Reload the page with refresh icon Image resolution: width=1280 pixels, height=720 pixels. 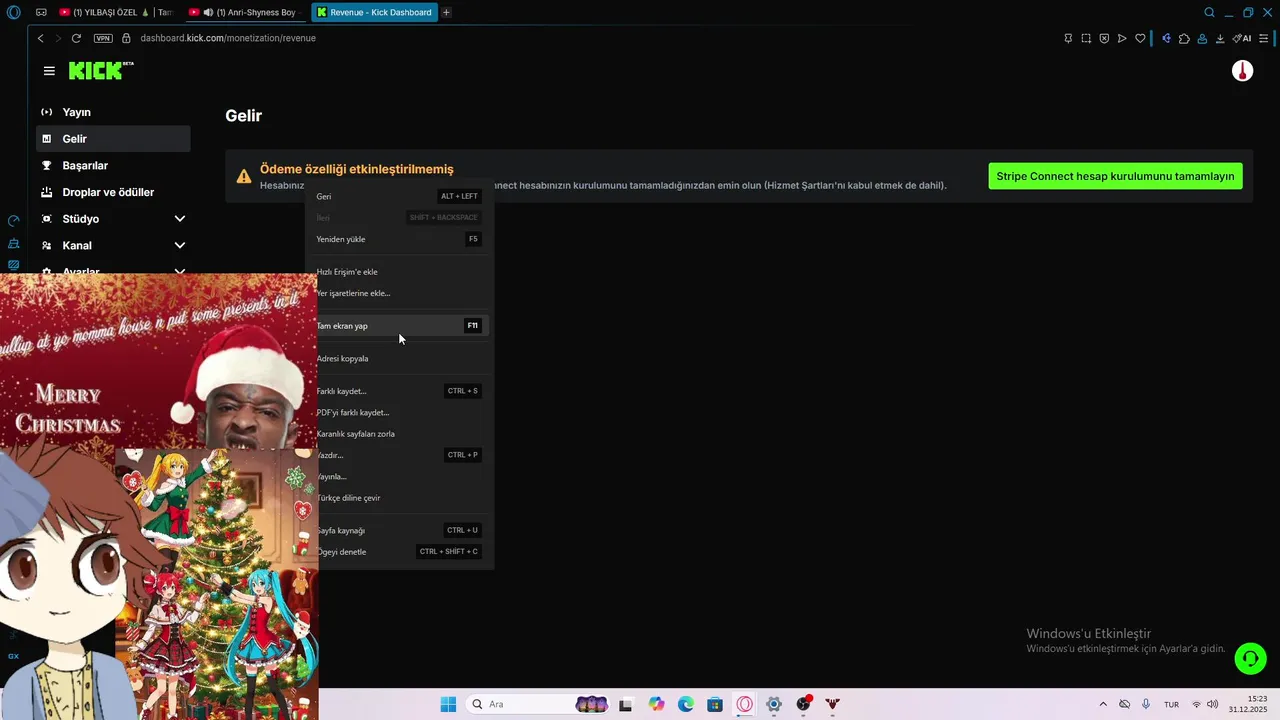click(76, 38)
